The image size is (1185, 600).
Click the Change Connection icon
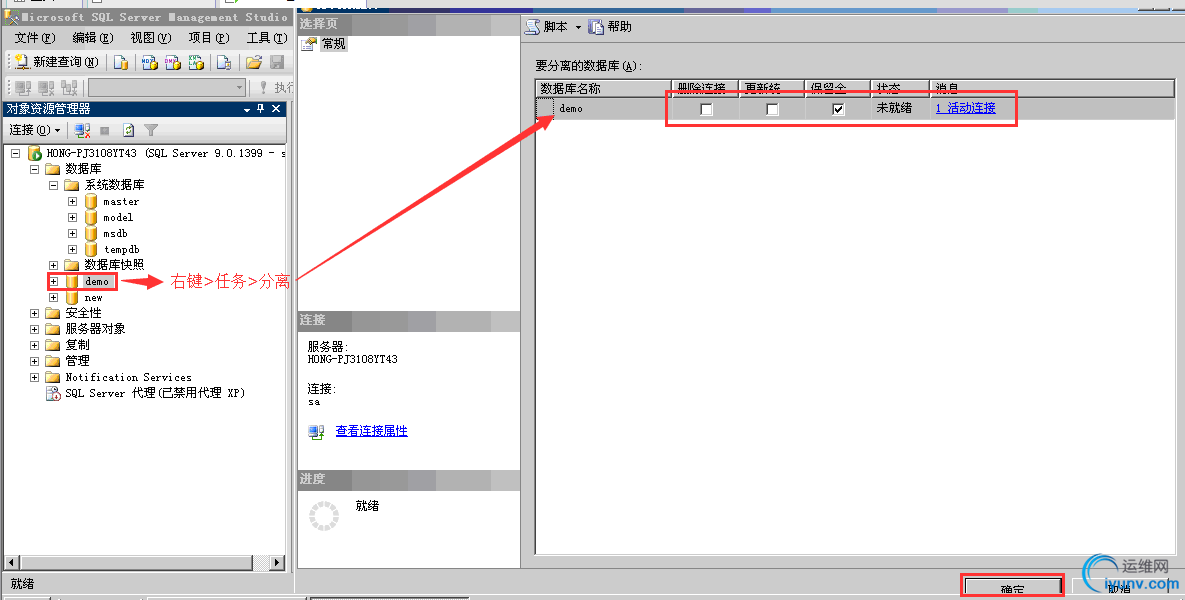point(70,88)
